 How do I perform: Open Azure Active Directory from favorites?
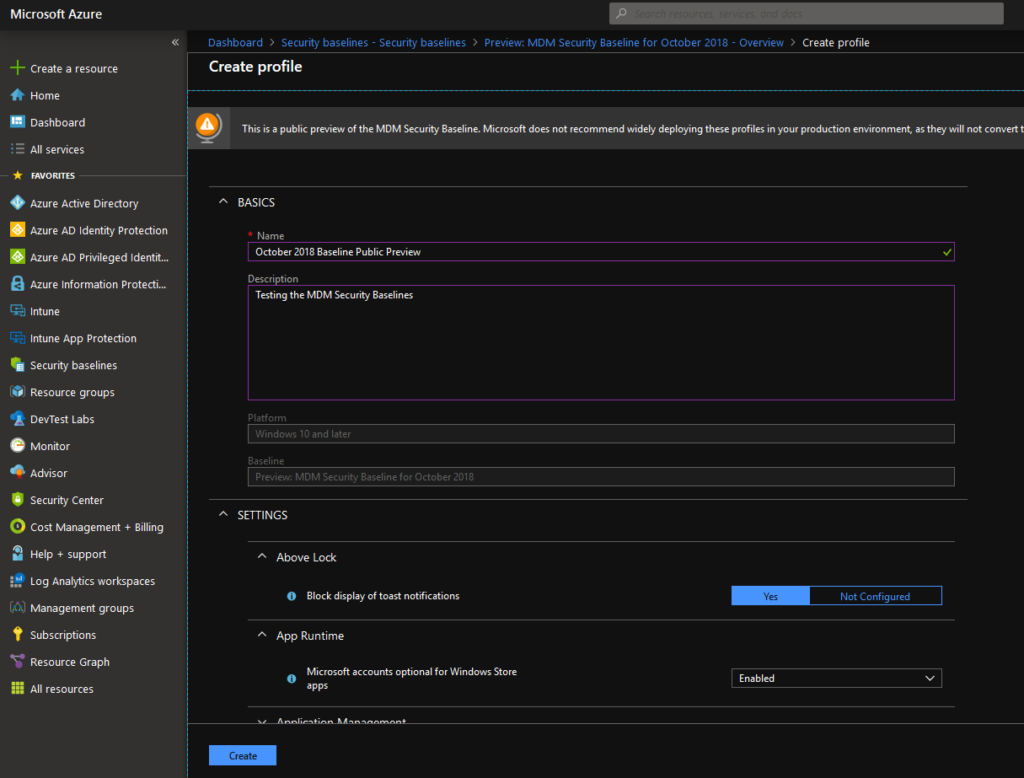[84, 203]
